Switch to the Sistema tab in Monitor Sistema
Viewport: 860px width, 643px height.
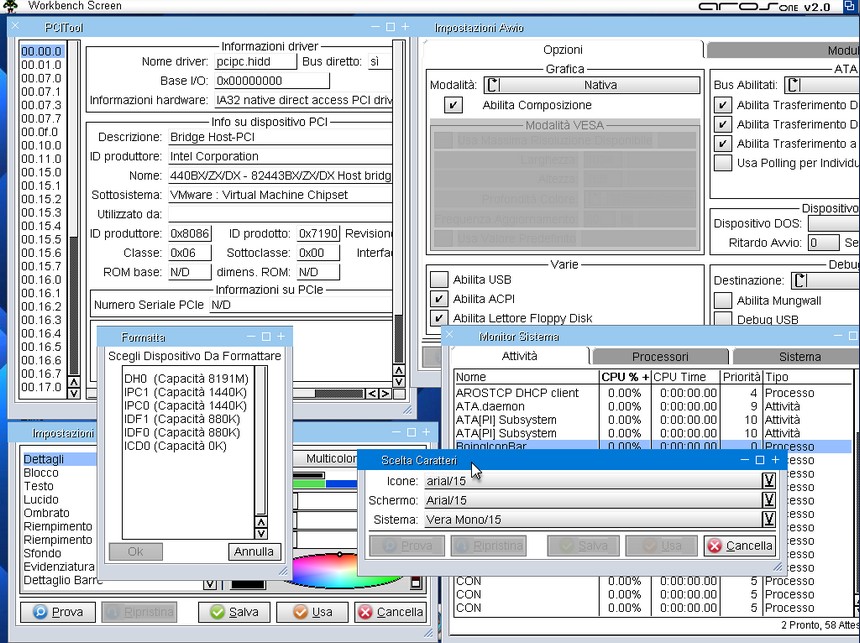(799, 357)
